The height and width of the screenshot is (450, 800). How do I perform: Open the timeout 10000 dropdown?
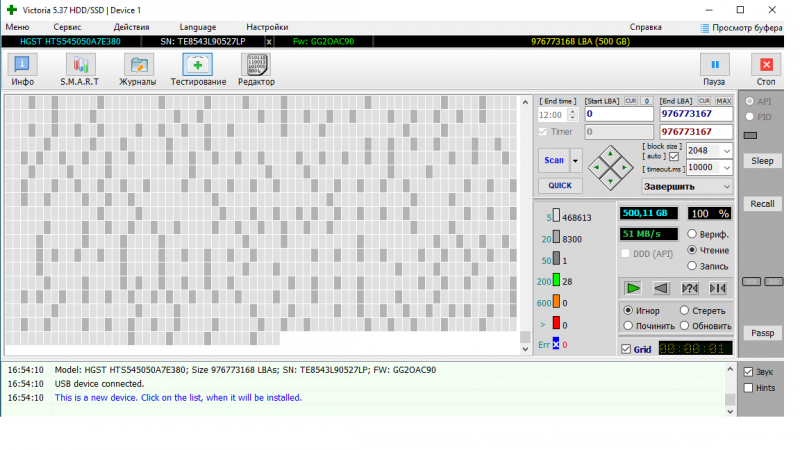coord(726,167)
